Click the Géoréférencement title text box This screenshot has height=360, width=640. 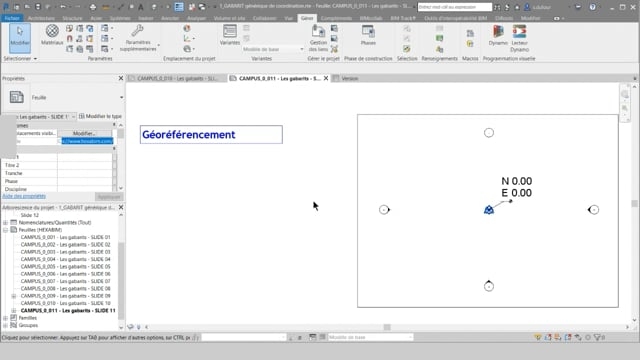(x=211, y=135)
